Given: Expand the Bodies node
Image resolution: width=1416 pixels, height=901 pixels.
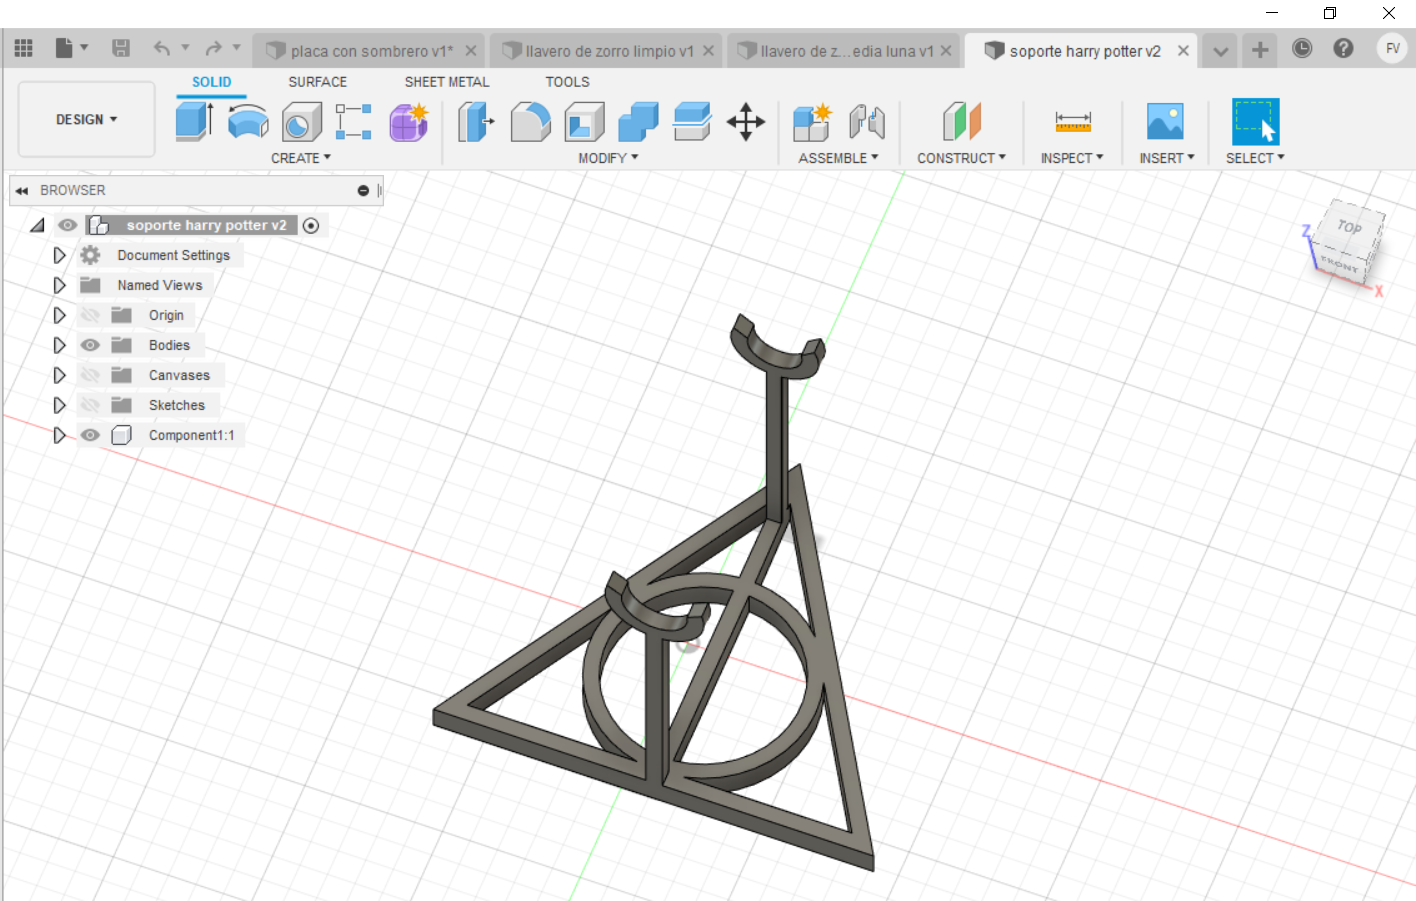Looking at the screenshot, I should point(59,345).
